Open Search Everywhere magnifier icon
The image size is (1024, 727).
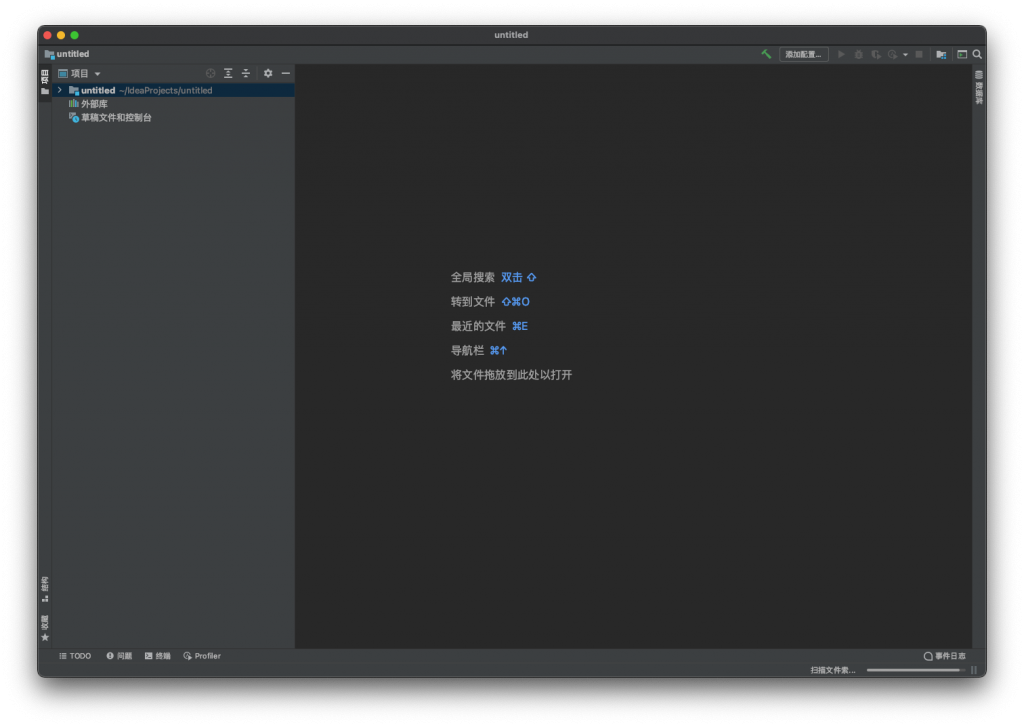977,54
